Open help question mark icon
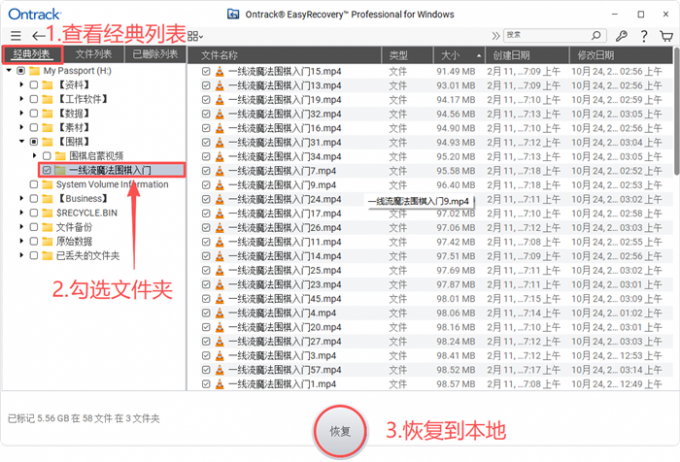The height and width of the screenshot is (462, 680). (x=644, y=36)
